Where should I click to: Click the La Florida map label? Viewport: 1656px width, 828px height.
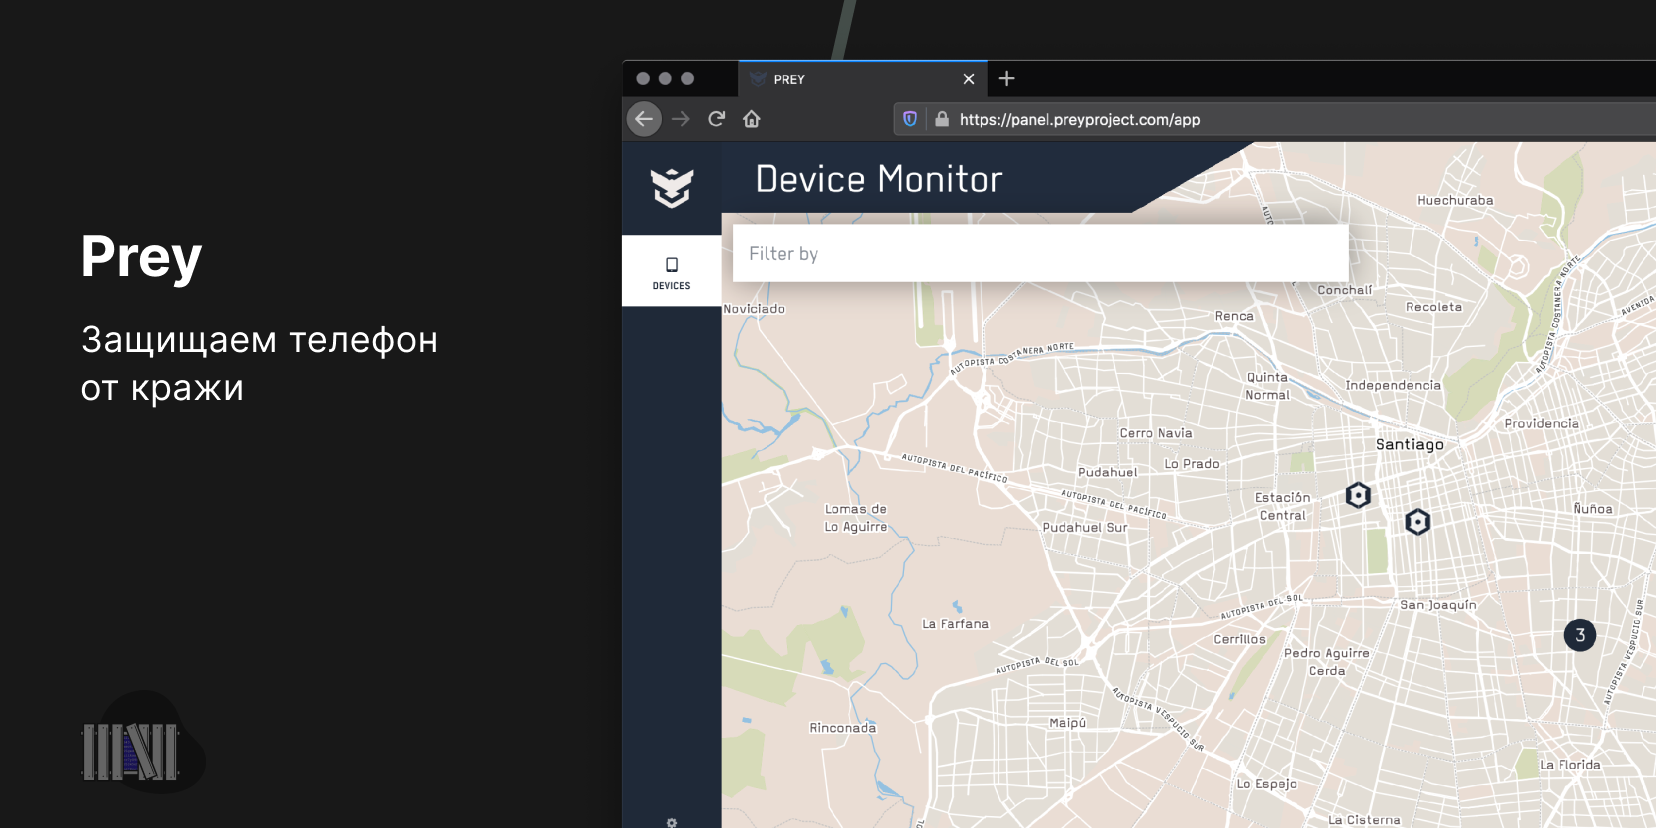pyautogui.click(x=1570, y=765)
